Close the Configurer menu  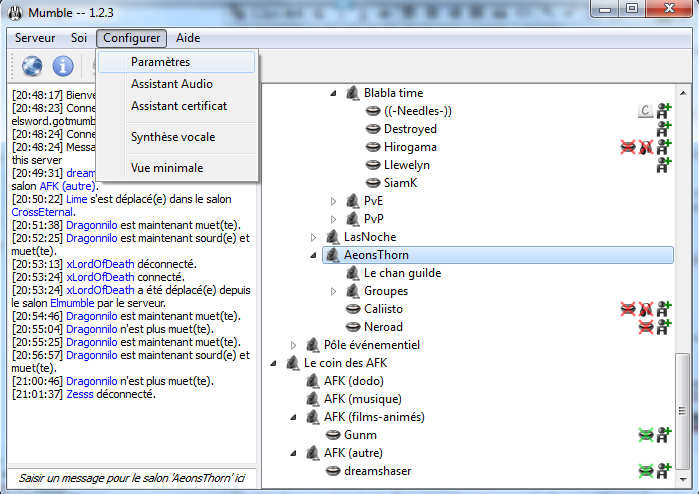(132, 38)
